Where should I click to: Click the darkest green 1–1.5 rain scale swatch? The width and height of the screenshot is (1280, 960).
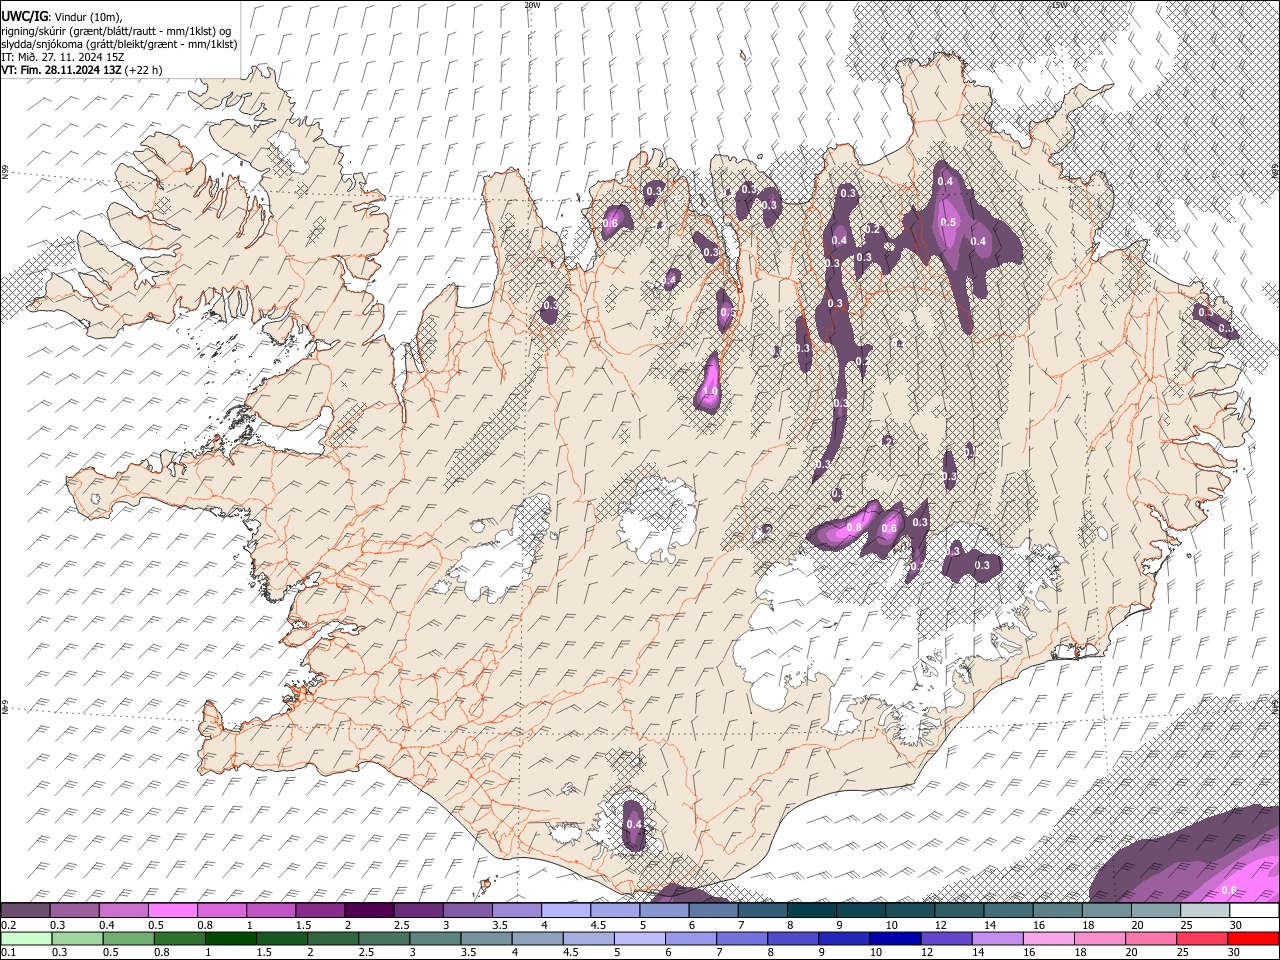(x=232, y=938)
